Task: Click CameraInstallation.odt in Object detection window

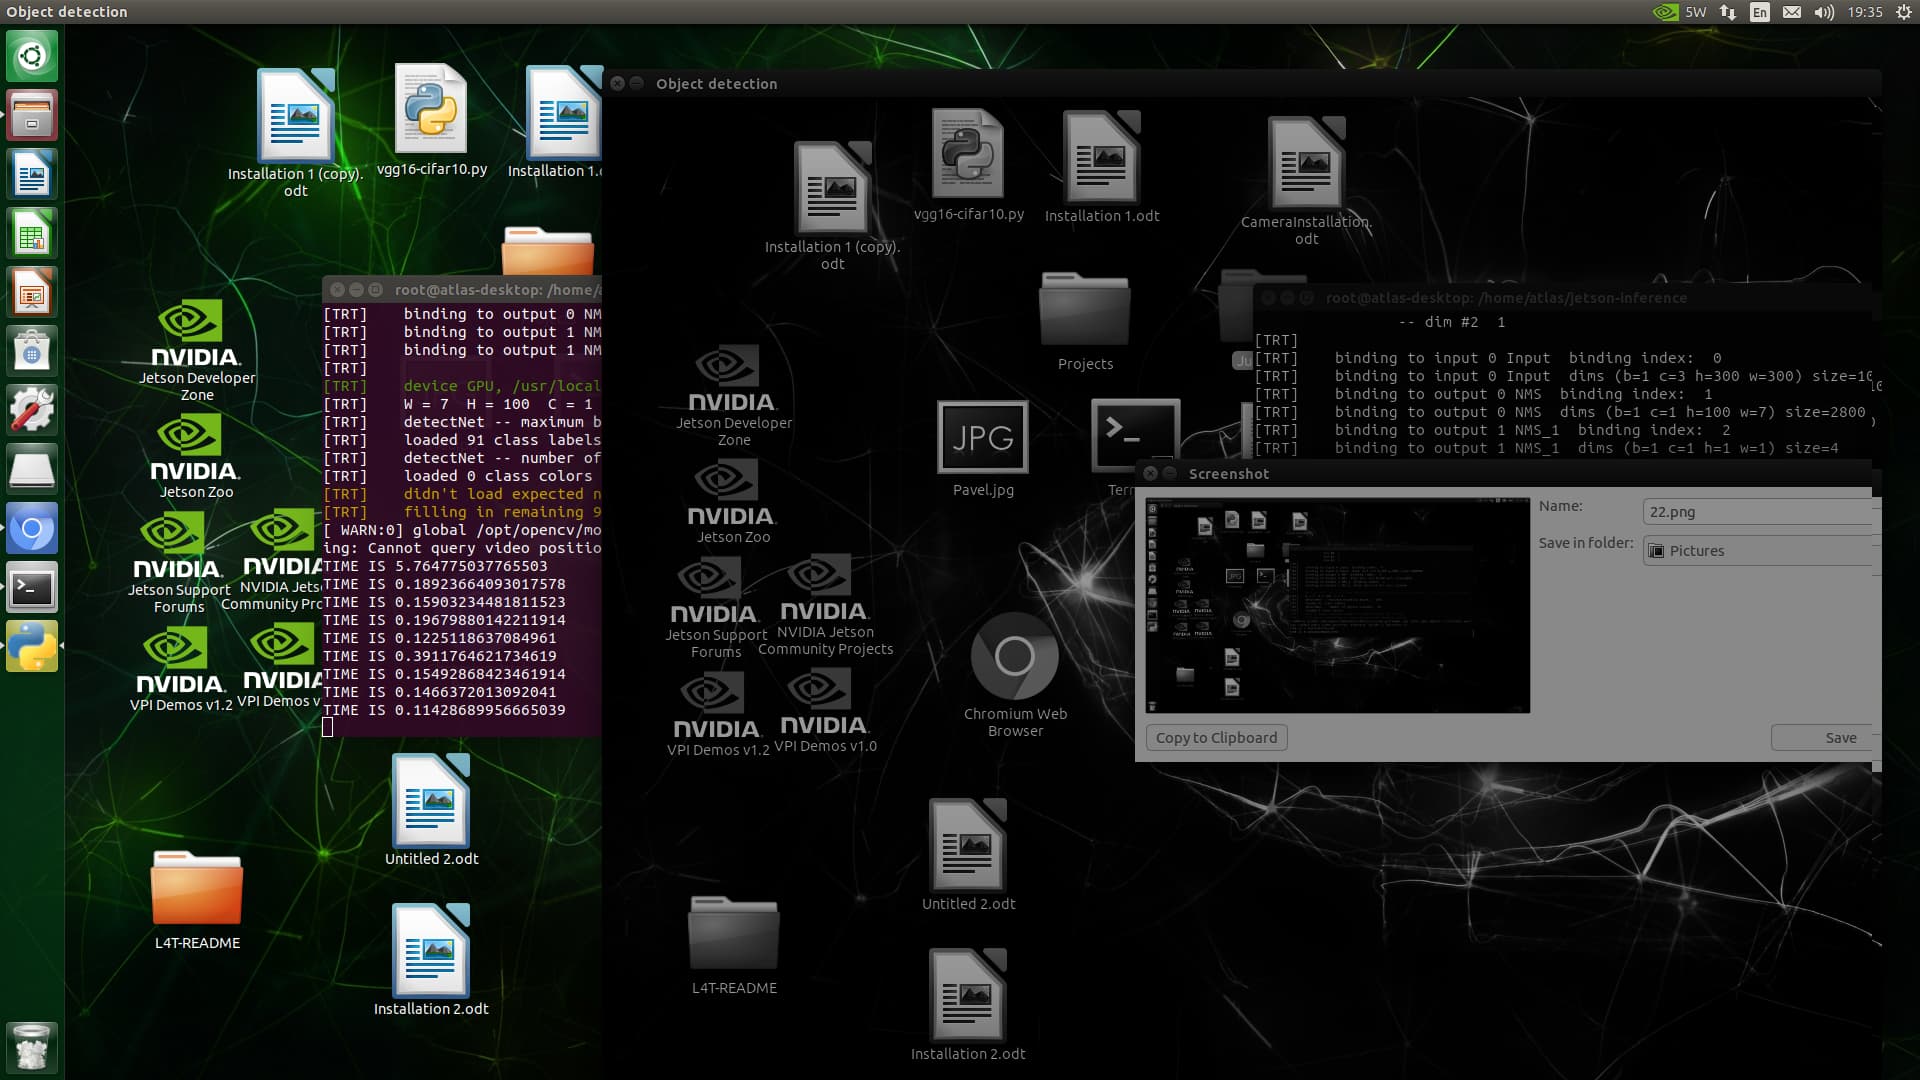Action: point(1306,181)
